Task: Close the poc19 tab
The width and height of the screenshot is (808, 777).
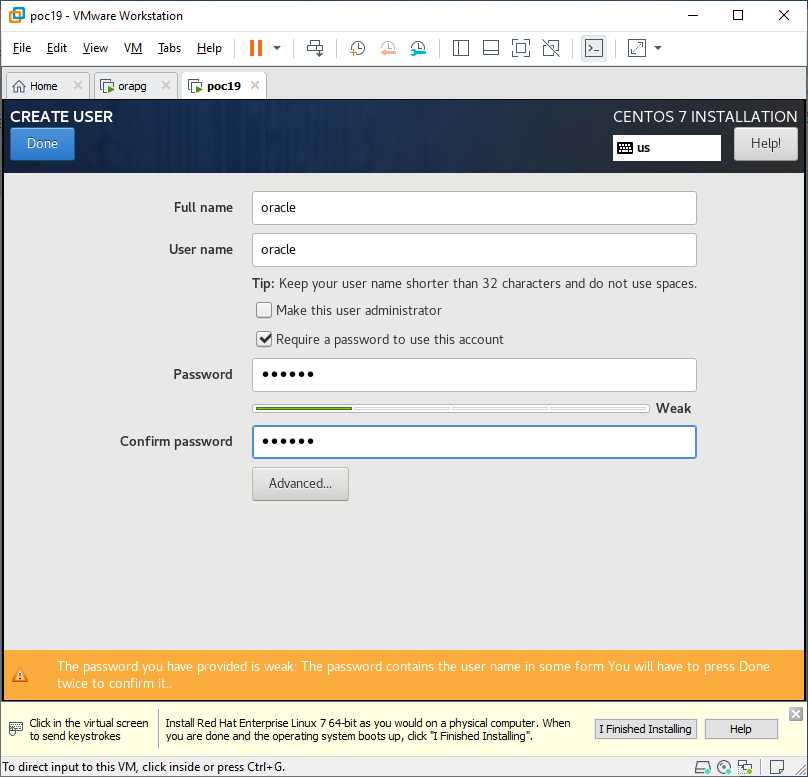Action: [x=255, y=85]
